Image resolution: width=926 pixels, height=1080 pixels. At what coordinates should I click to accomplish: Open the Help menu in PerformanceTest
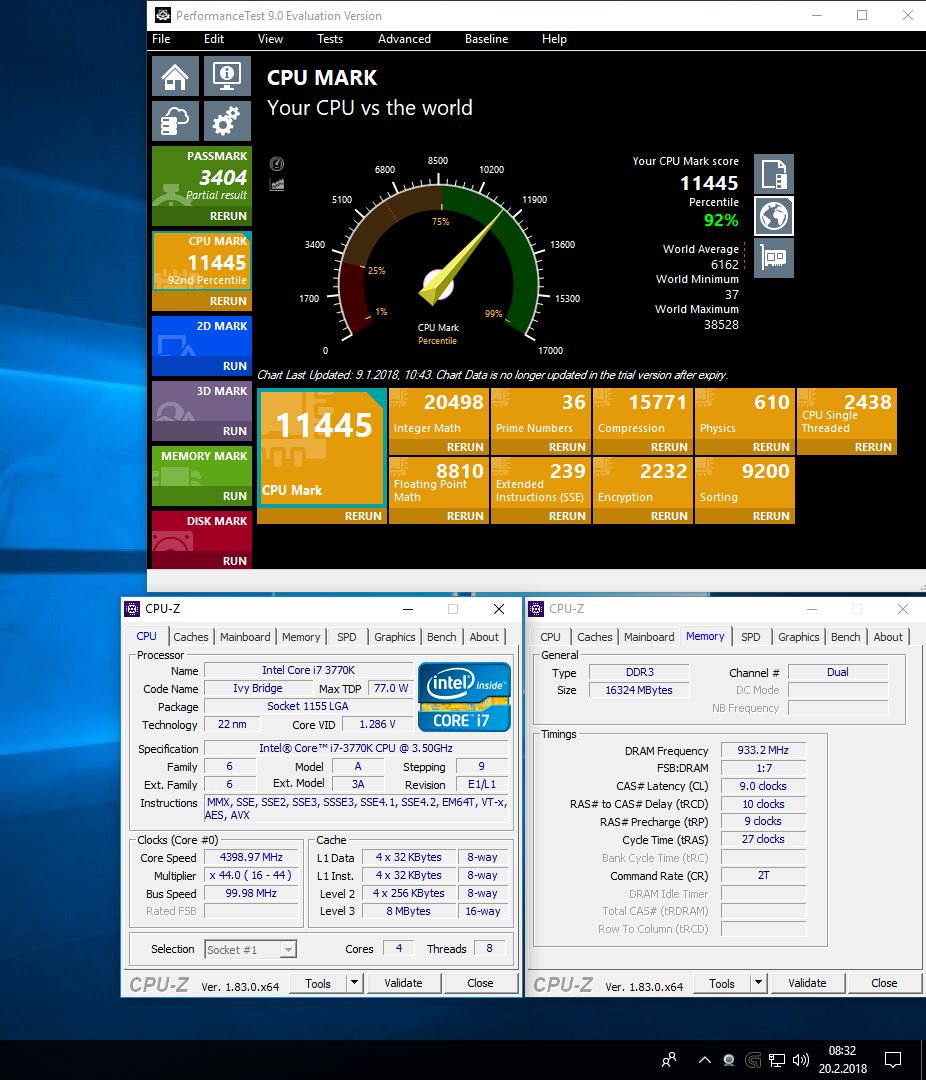coord(554,39)
